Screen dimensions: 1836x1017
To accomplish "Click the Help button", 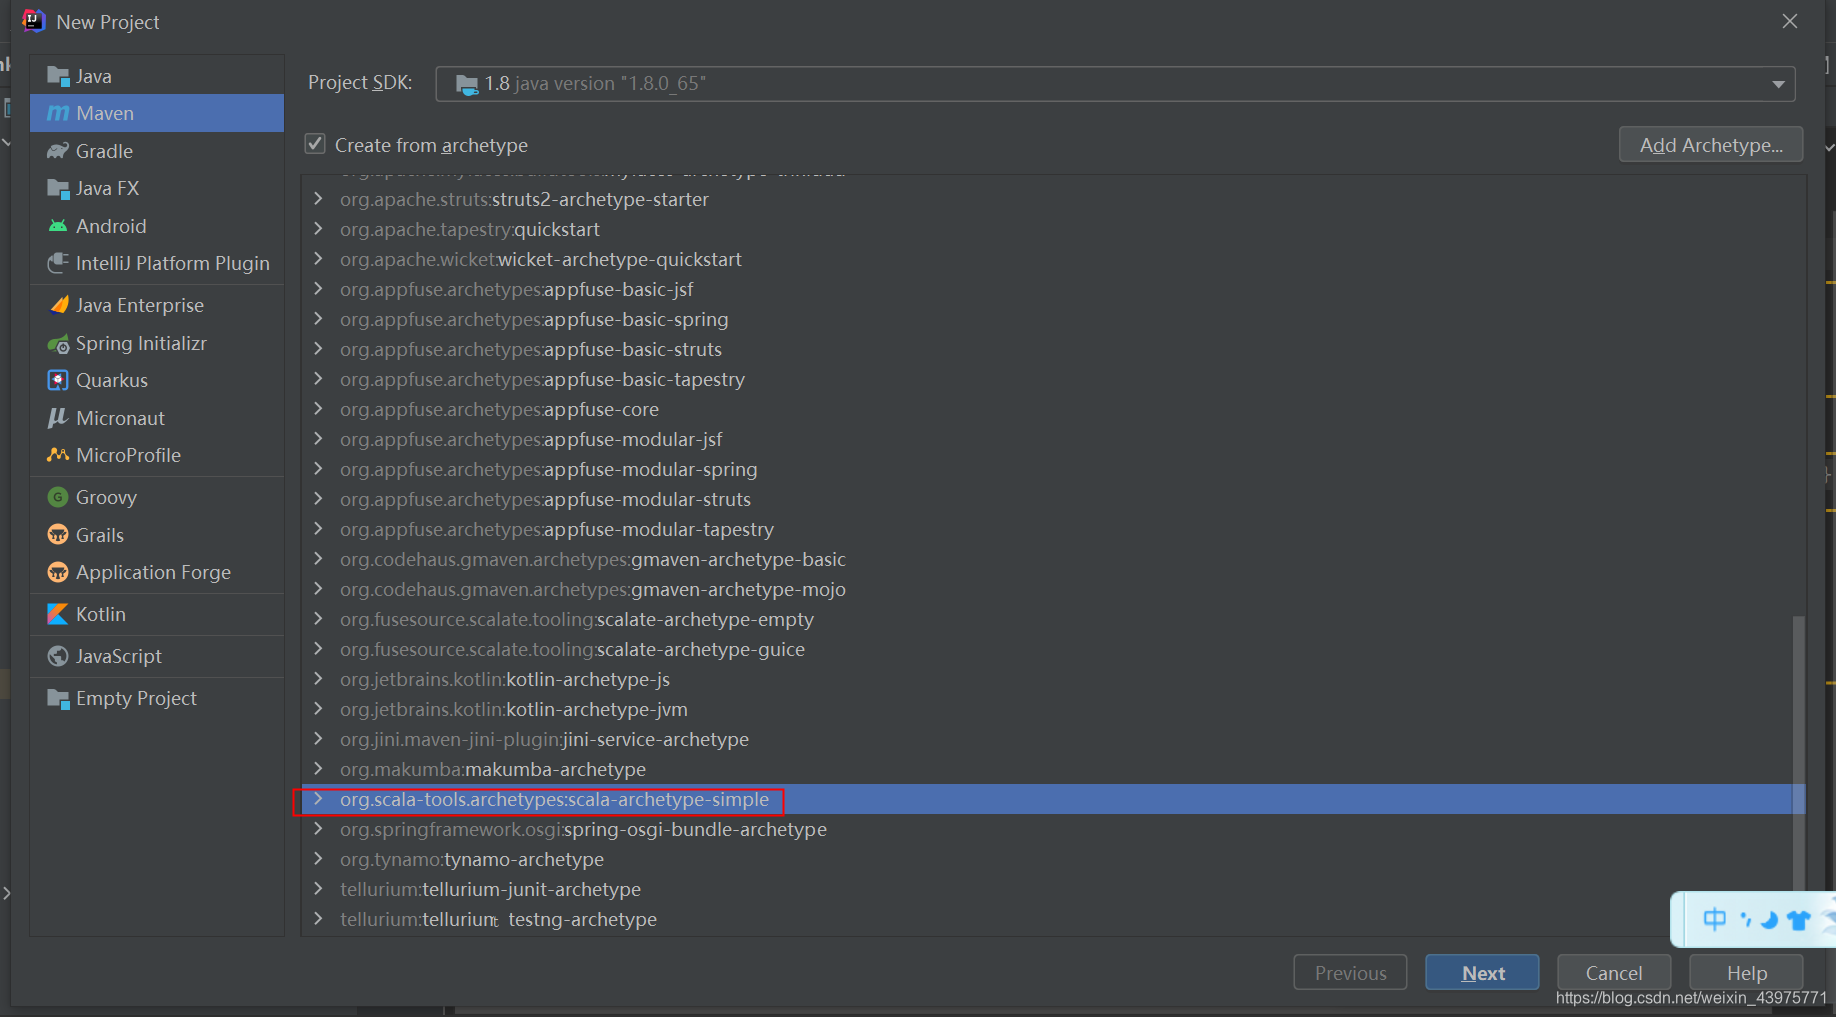I will (x=1746, y=973).
